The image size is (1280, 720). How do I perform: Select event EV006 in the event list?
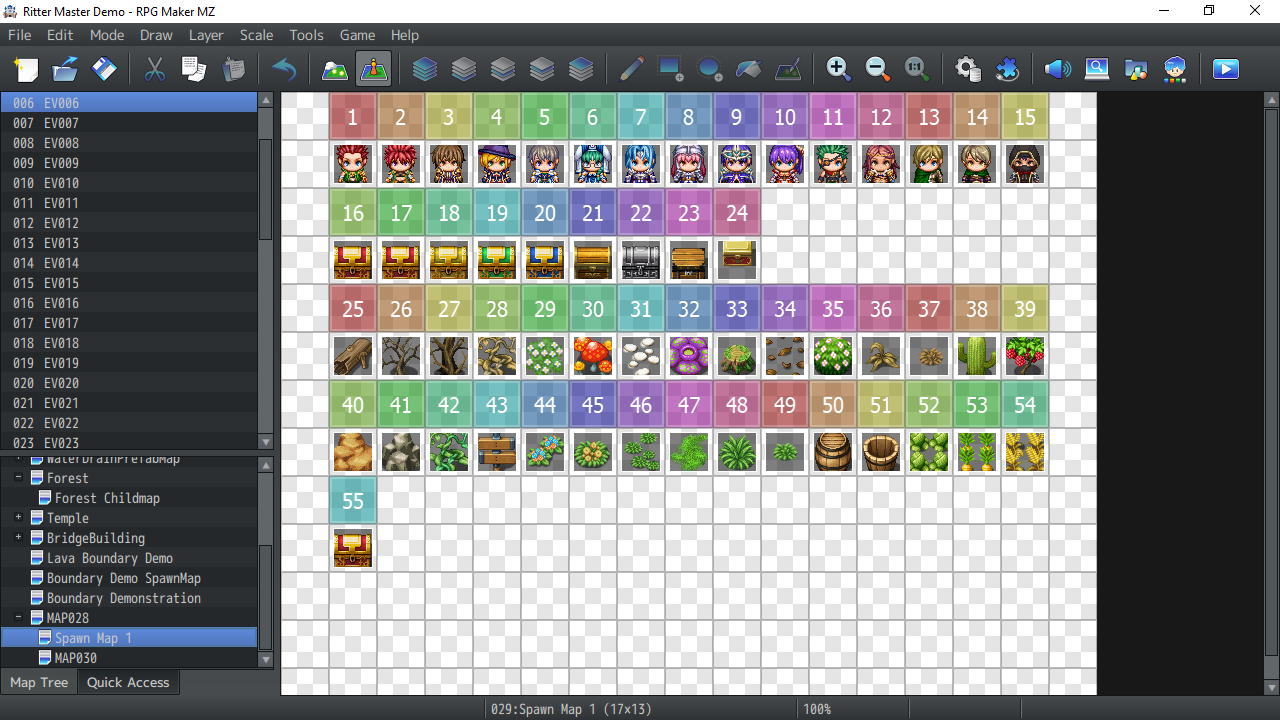(x=129, y=103)
